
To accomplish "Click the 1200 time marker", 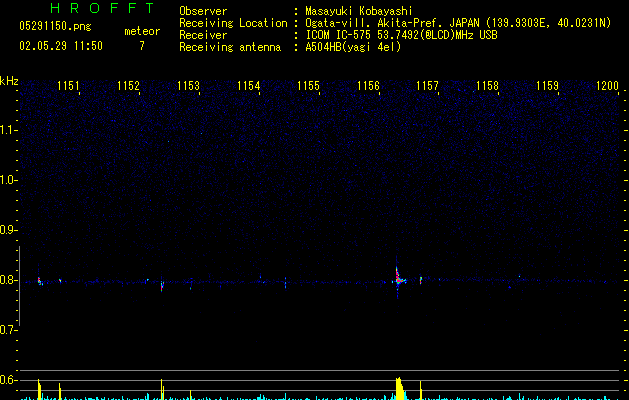I will (607, 86).
